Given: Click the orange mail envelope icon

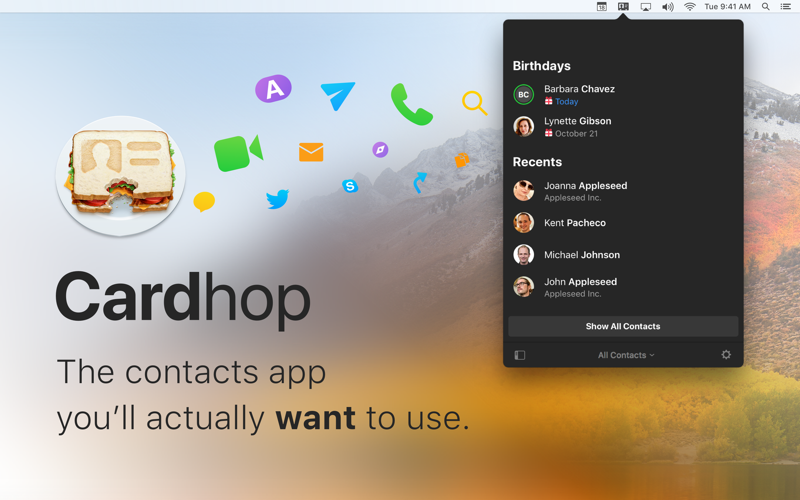Looking at the screenshot, I should pyautogui.click(x=311, y=152).
